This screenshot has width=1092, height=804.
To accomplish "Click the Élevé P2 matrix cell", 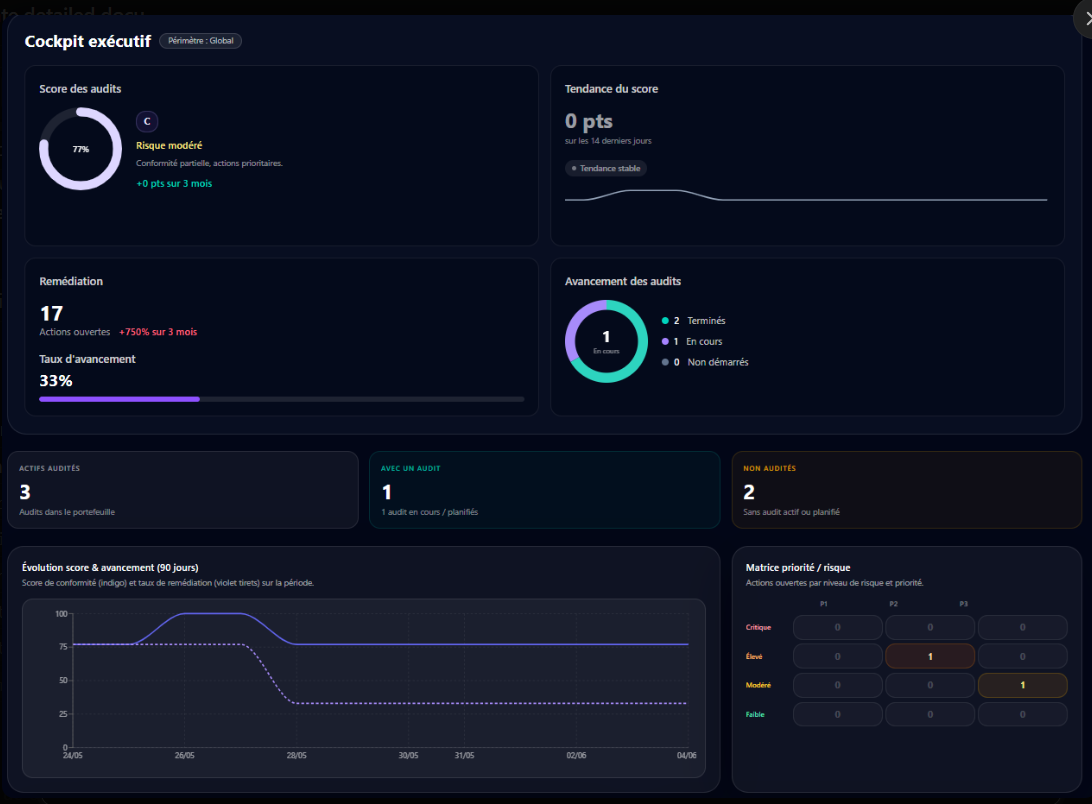I will click(x=930, y=656).
